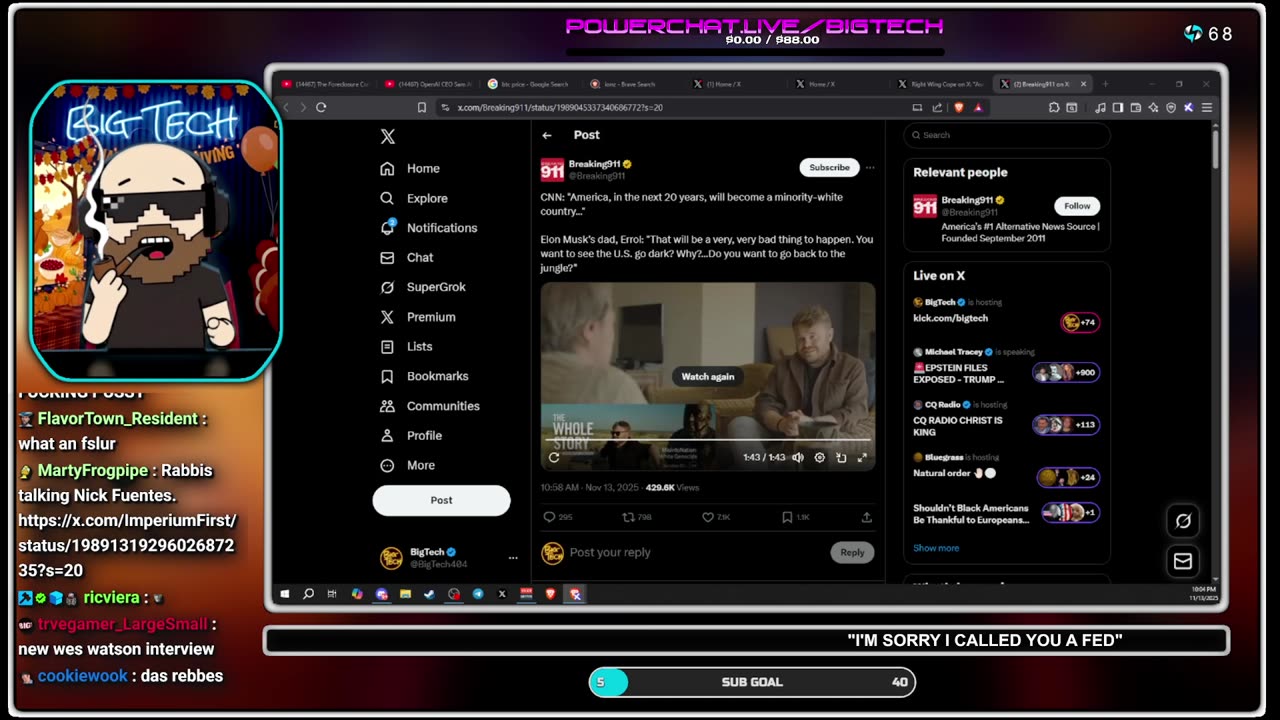Image resolution: width=1280 pixels, height=720 pixels.
Task: Open Chat in the X sidebar
Action: pos(407,258)
